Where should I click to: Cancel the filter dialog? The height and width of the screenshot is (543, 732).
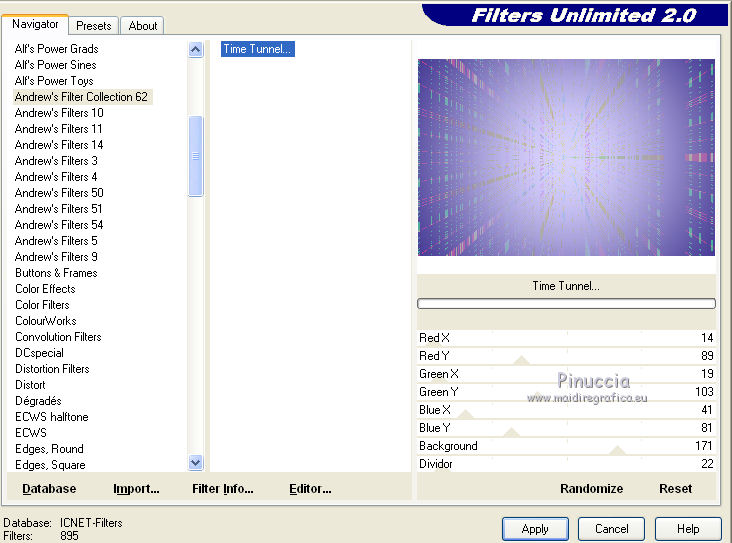(612, 529)
